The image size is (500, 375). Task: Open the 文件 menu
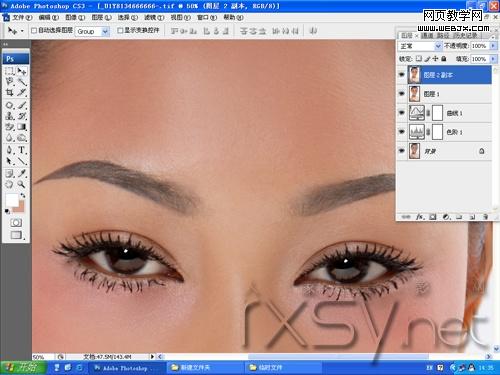[x=22, y=17]
